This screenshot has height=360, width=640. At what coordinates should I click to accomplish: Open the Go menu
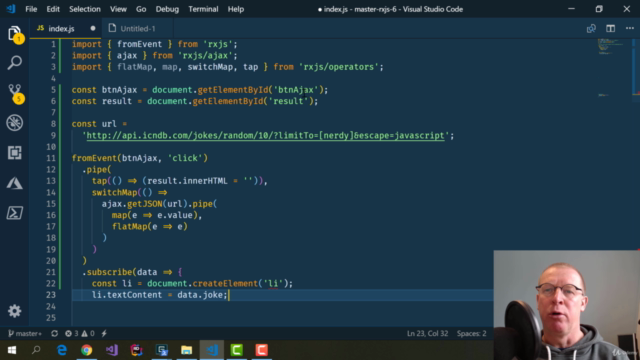[141, 9]
